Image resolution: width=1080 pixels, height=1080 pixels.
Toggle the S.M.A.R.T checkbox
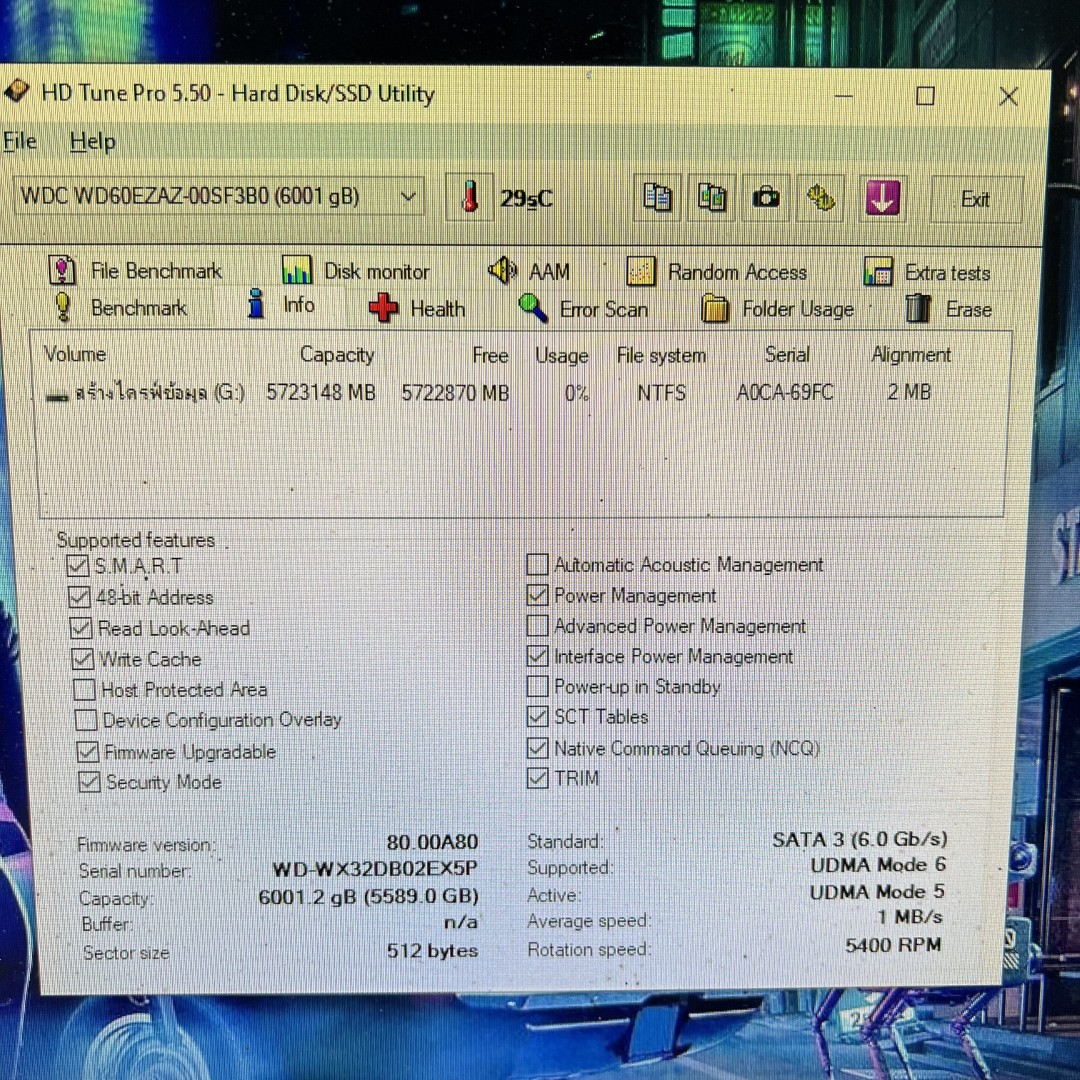[78, 566]
